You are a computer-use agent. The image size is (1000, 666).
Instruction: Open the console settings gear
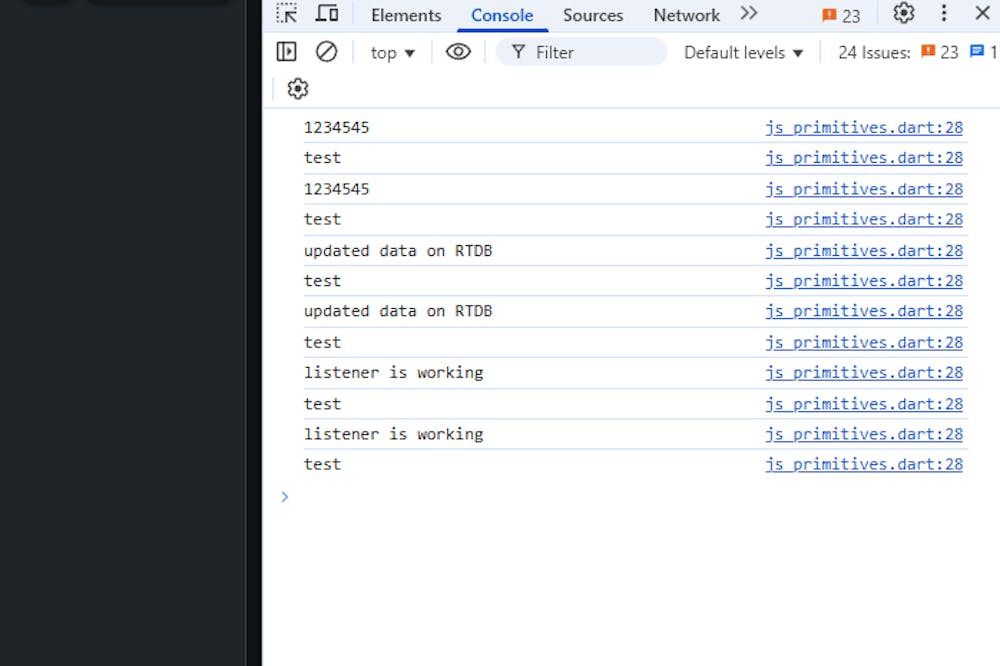[297, 89]
